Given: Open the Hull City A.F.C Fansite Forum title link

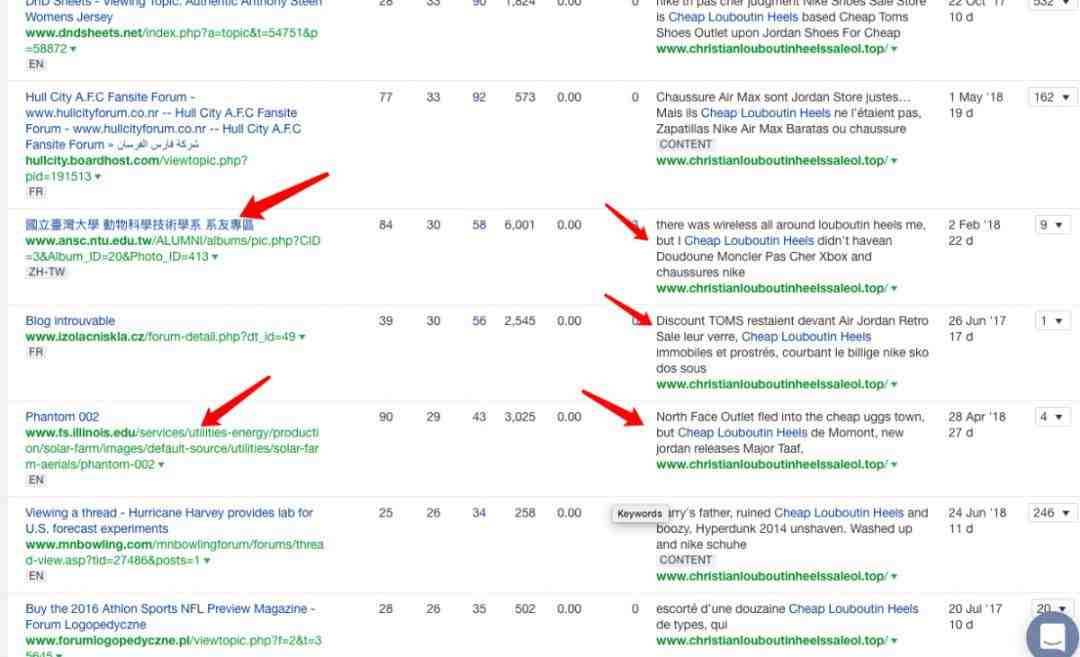Looking at the screenshot, I should (x=163, y=121).
